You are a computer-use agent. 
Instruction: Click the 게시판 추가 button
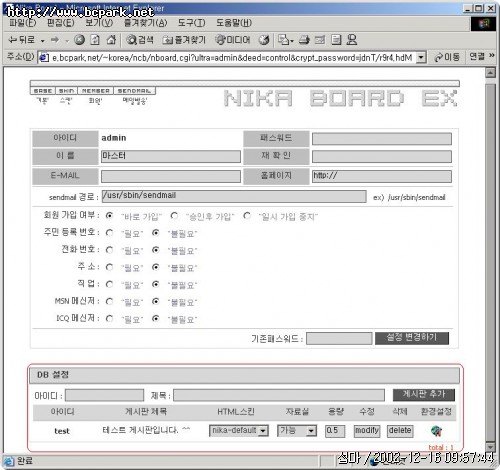[424, 395]
